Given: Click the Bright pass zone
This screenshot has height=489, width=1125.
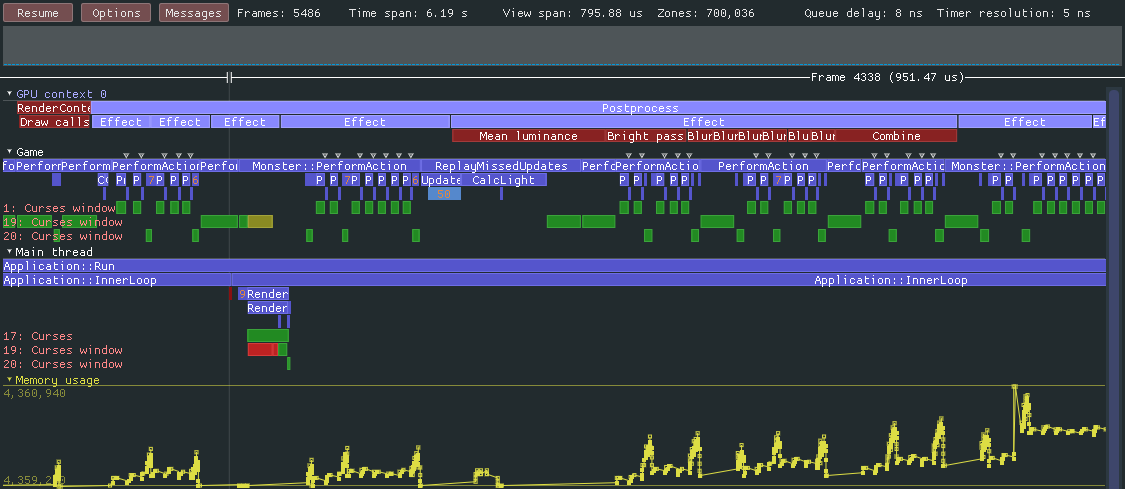Looking at the screenshot, I should pyautogui.click(x=645, y=136).
